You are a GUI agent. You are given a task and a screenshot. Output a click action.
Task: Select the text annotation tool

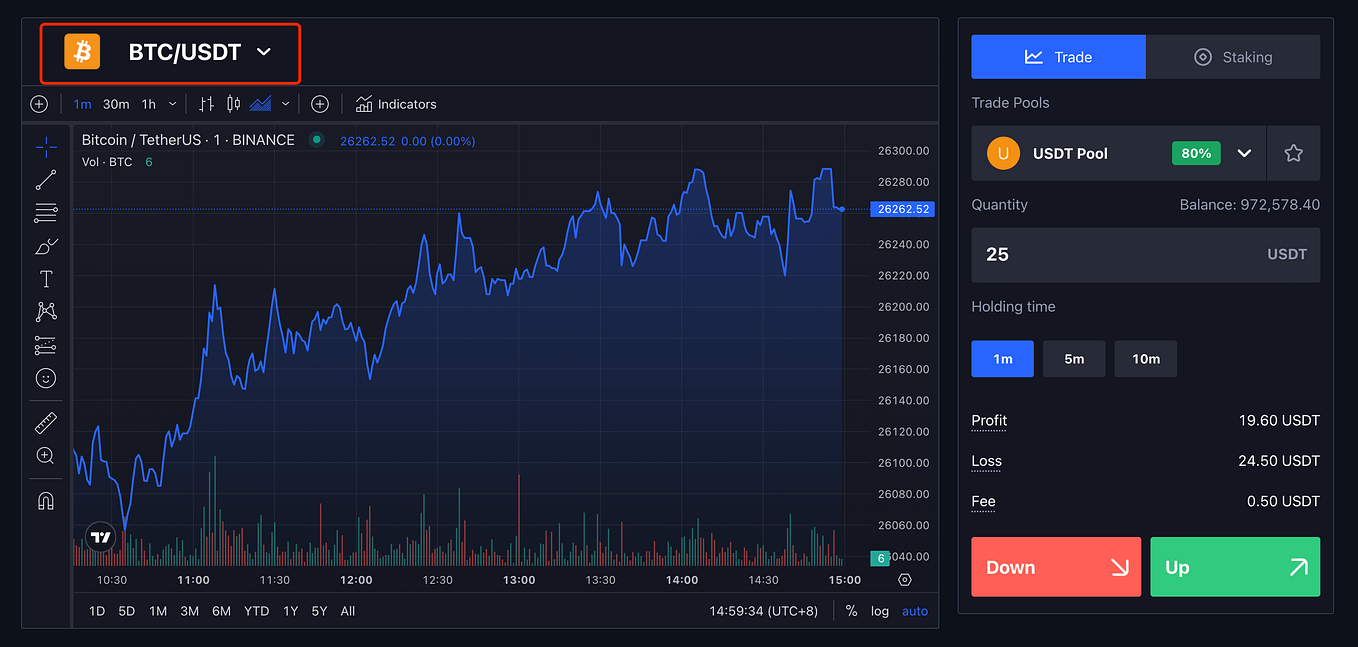coord(46,279)
